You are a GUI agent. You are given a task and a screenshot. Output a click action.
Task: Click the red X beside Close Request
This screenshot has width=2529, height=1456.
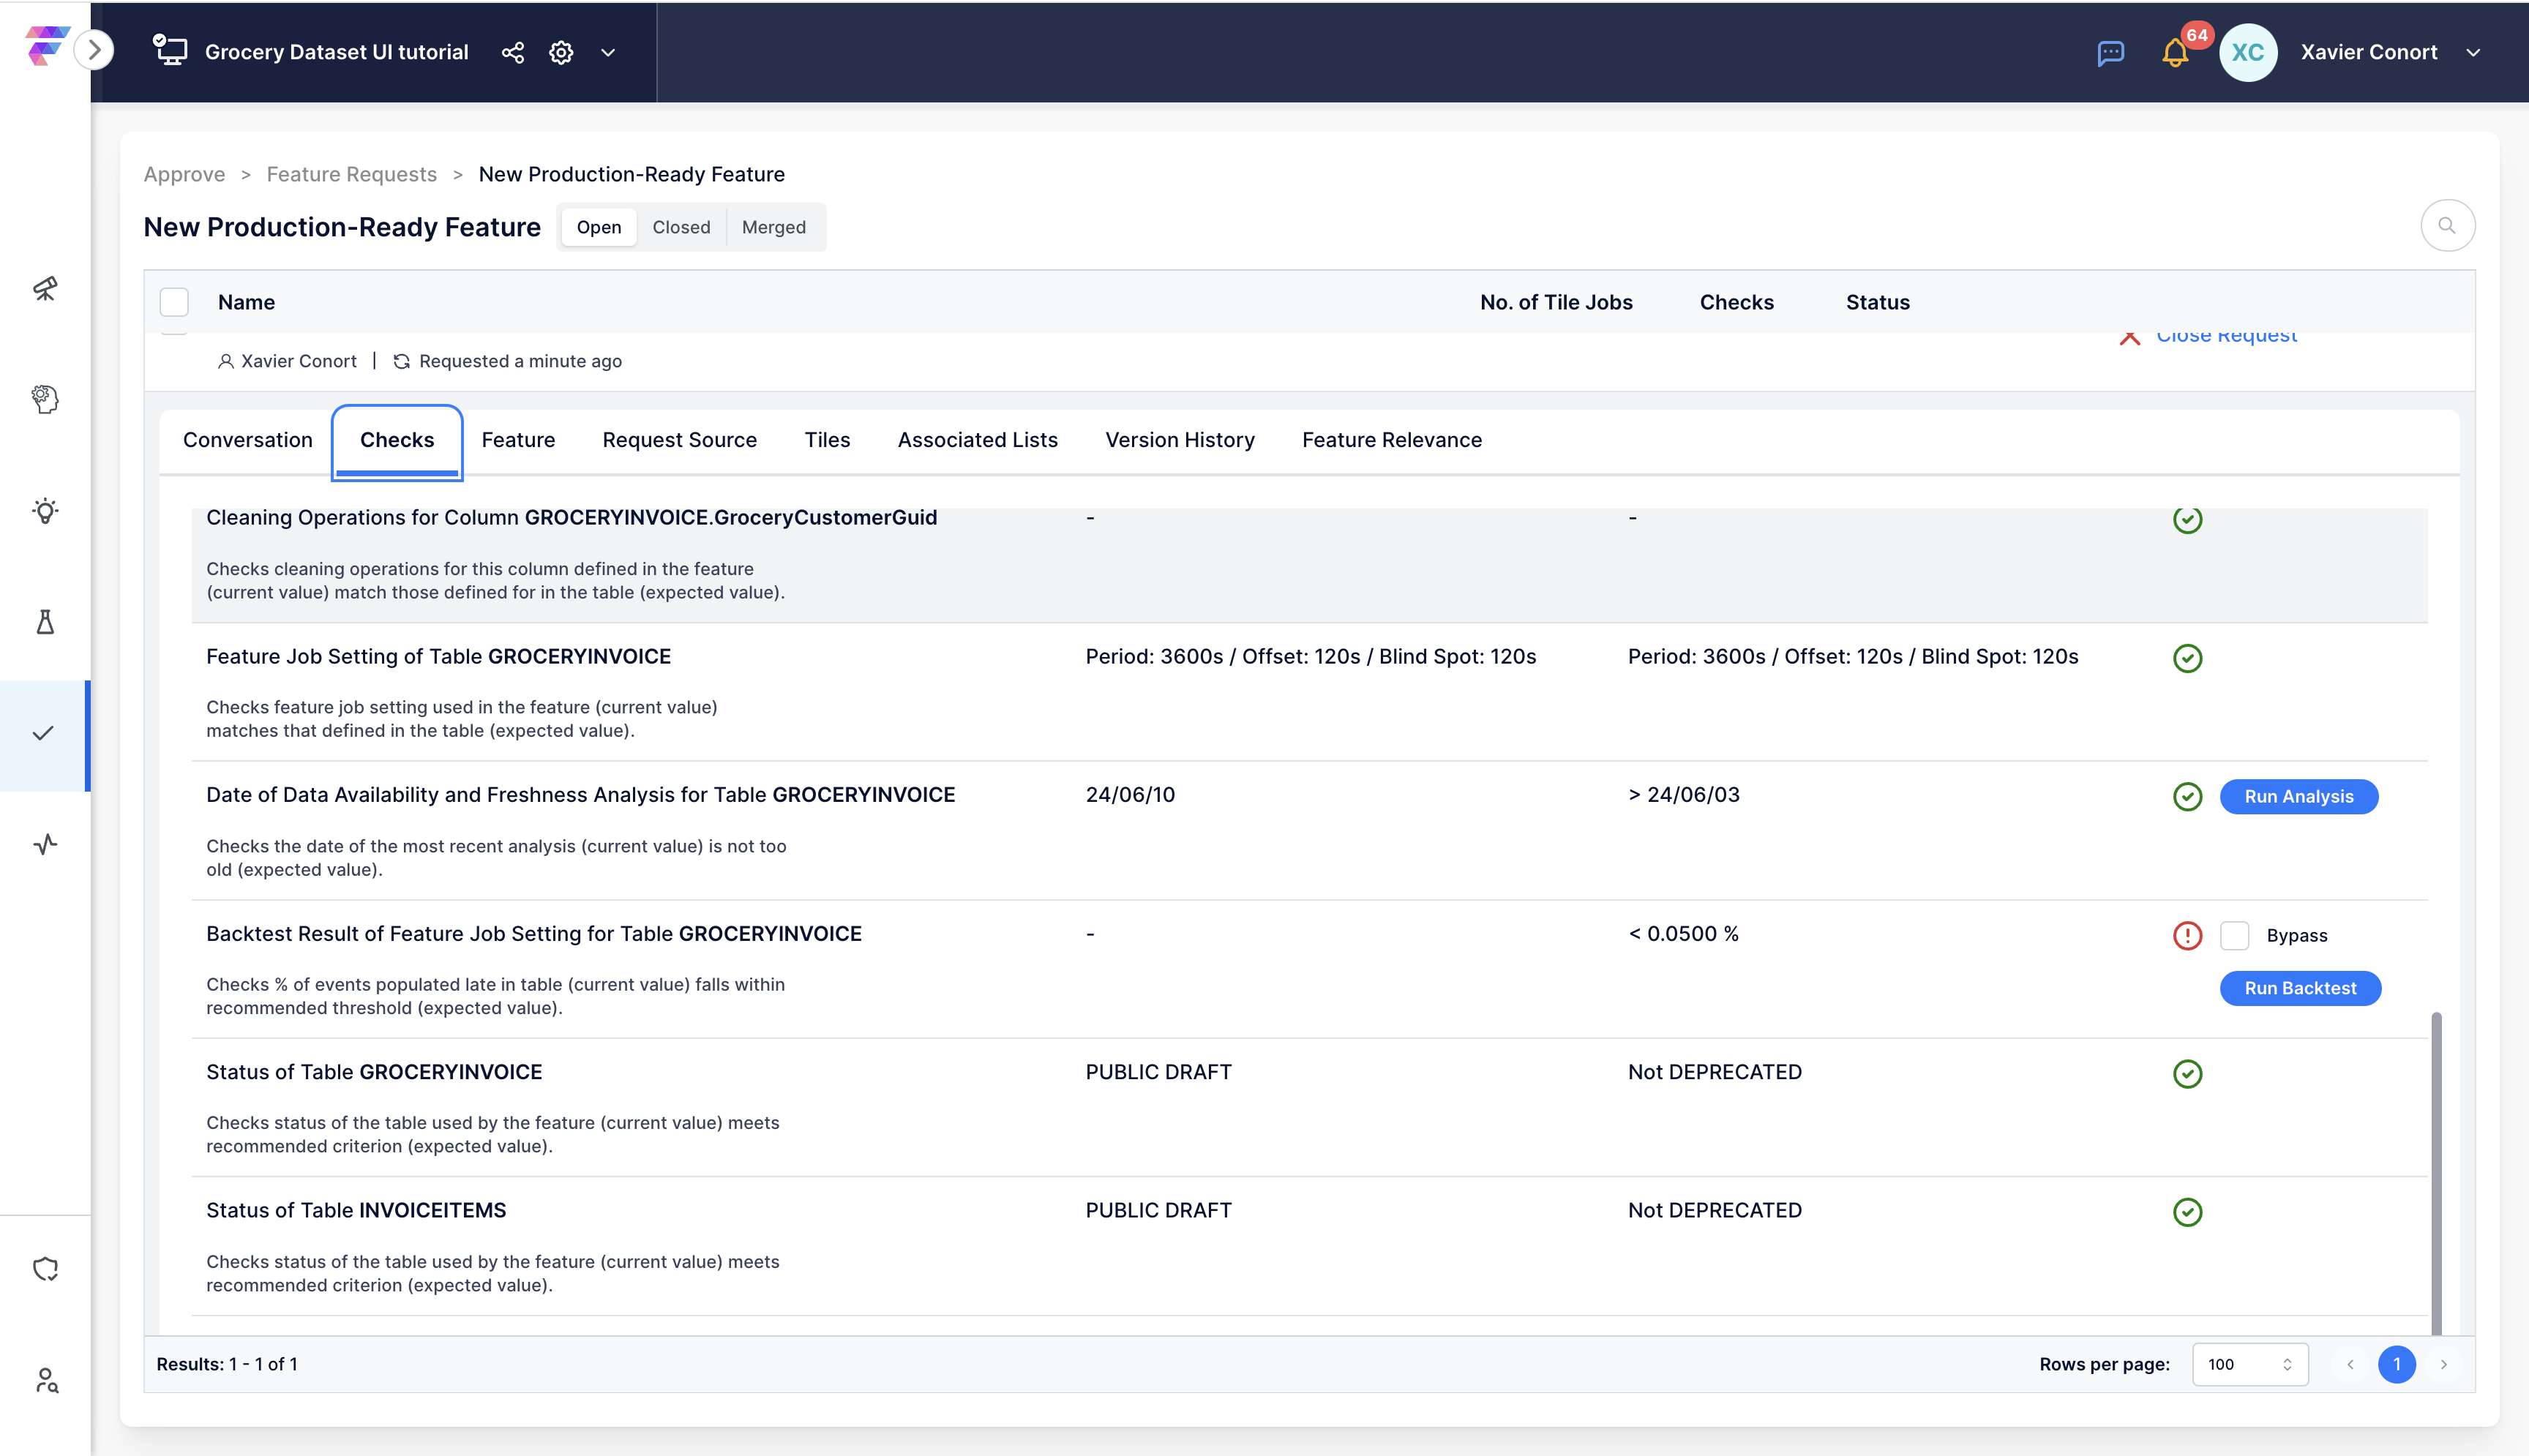[2130, 339]
